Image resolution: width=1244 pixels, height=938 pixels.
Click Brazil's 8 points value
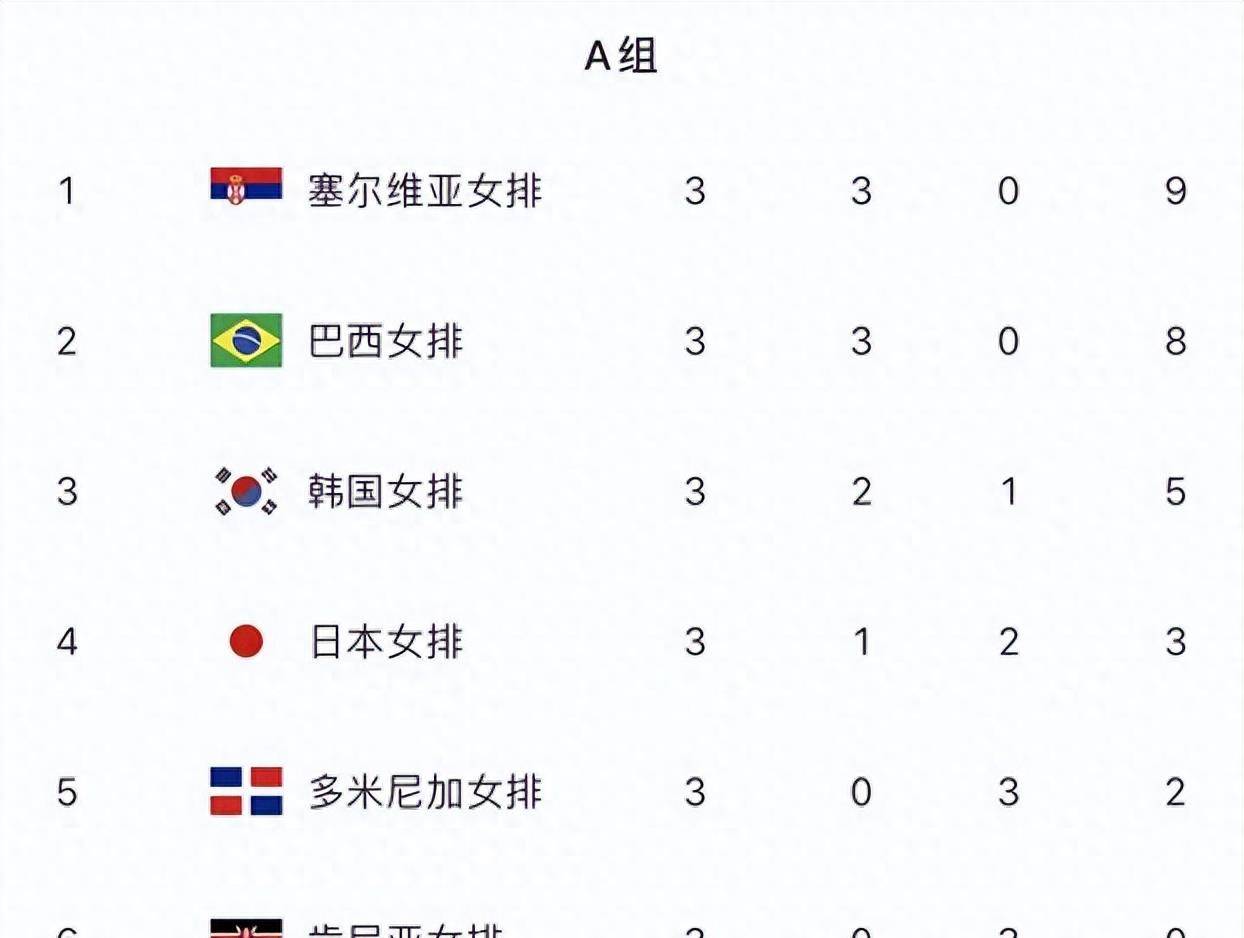tap(1175, 341)
